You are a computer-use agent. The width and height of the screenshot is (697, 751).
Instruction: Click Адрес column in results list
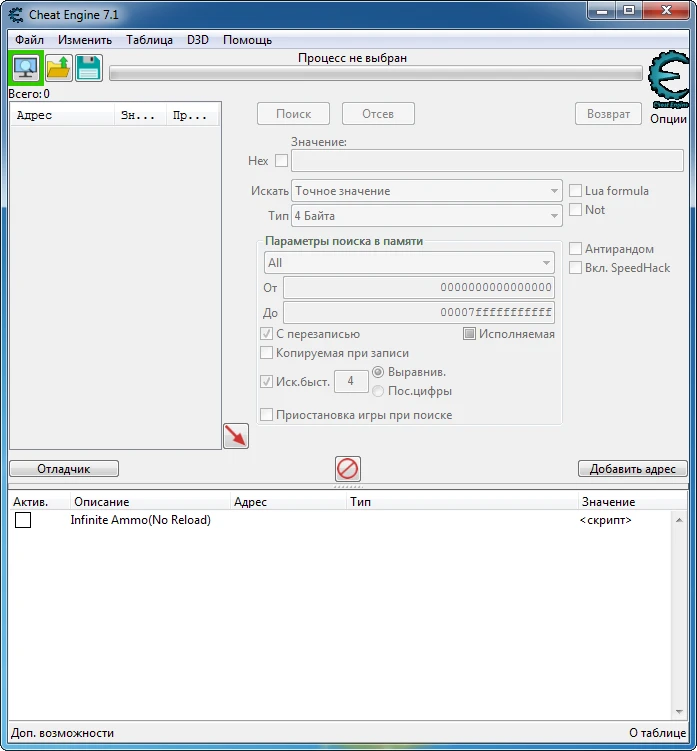(x=62, y=115)
